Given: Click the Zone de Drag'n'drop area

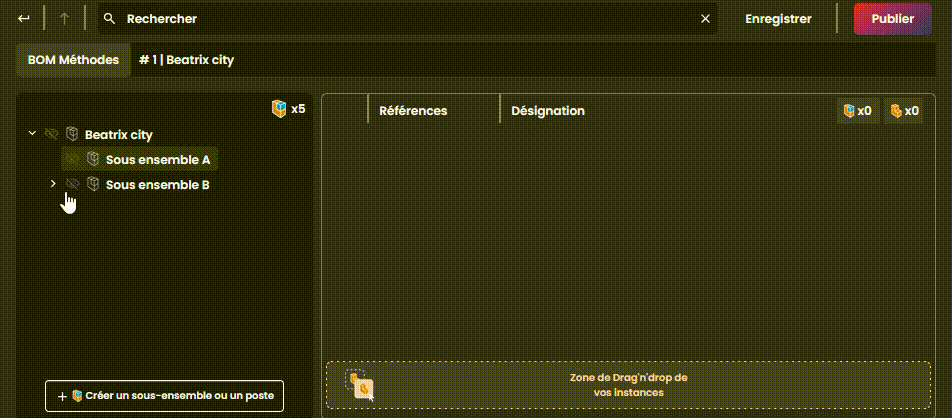Looking at the screenshot, I should pos(628,385).
